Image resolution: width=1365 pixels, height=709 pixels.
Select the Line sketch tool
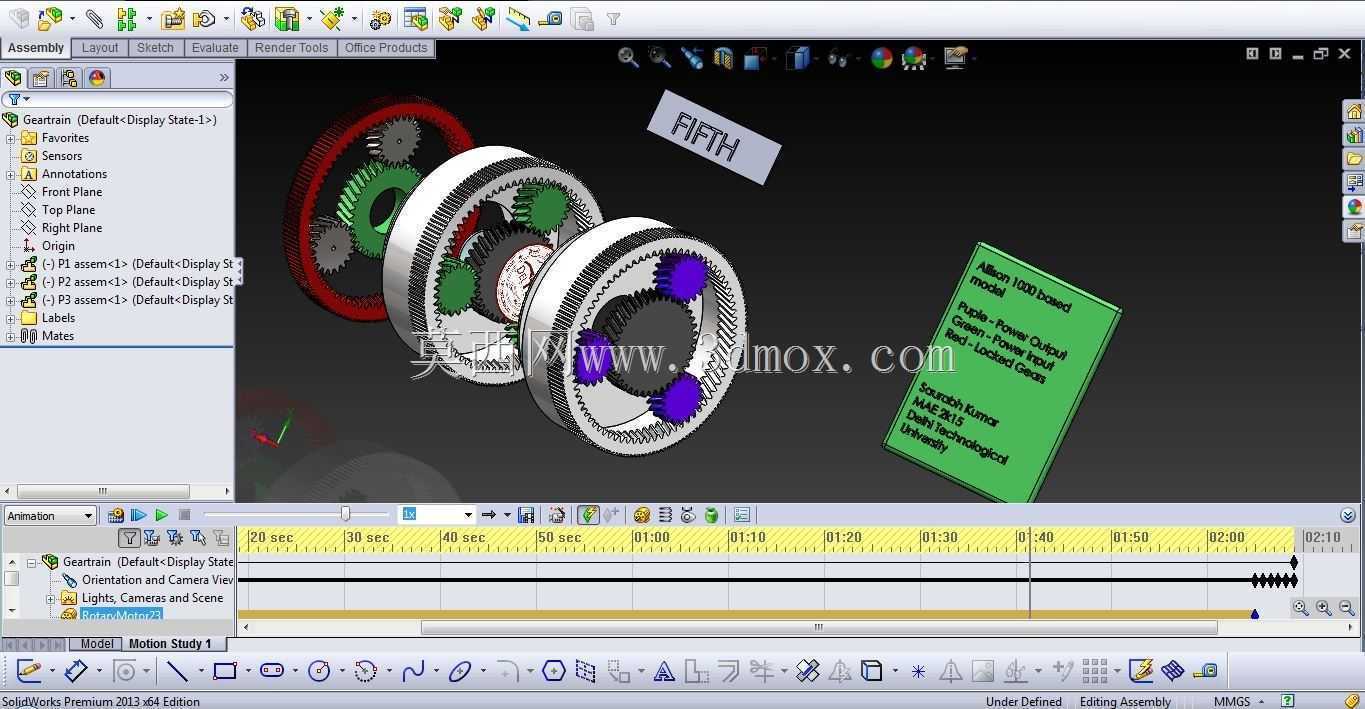177,671
